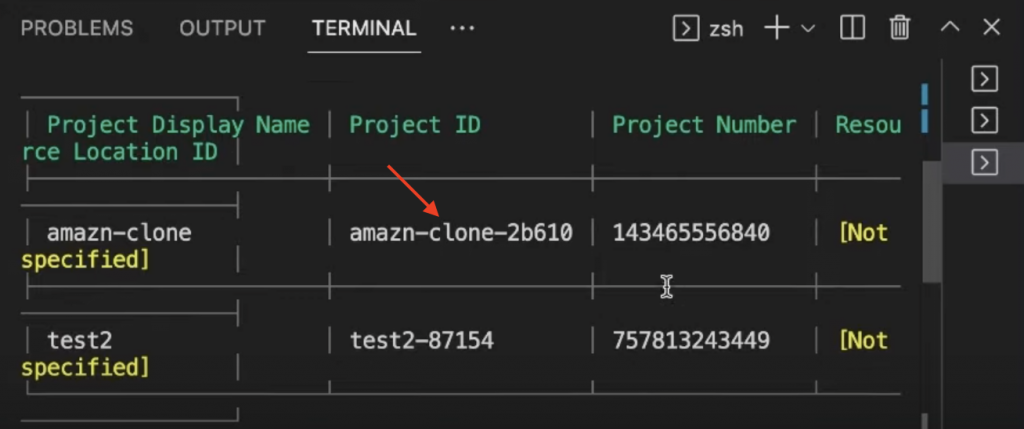Close the terminal panel with the X
Viewport: 1024px width, 429px height.
pos(991,28)
